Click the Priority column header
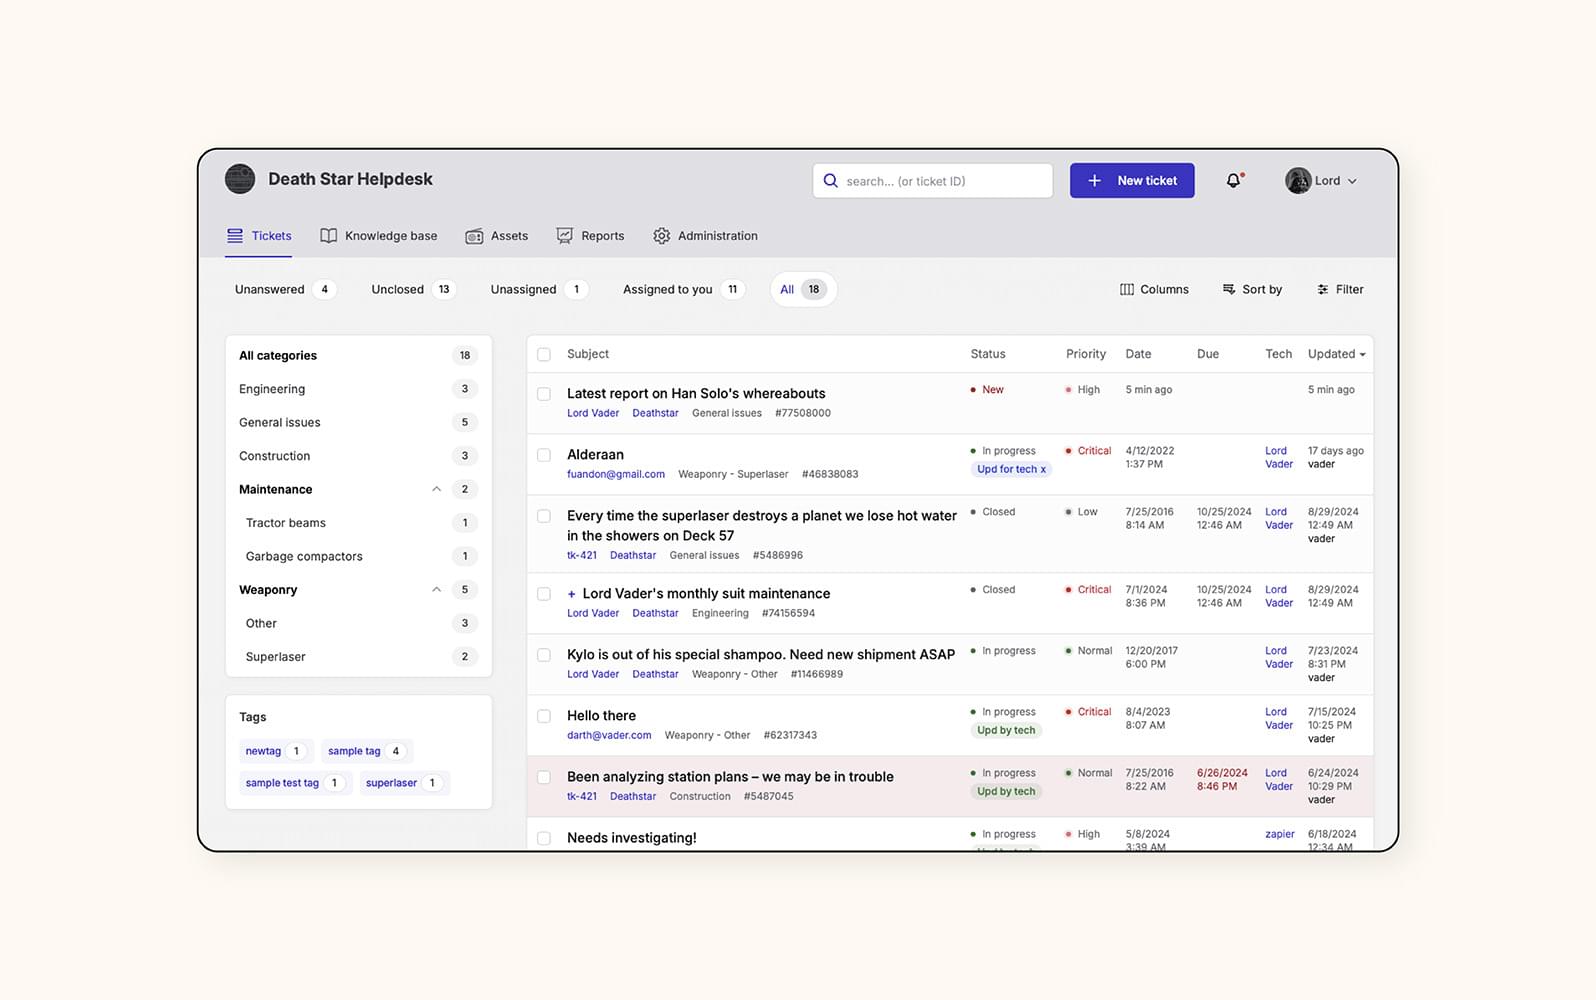 point(1086,354)
